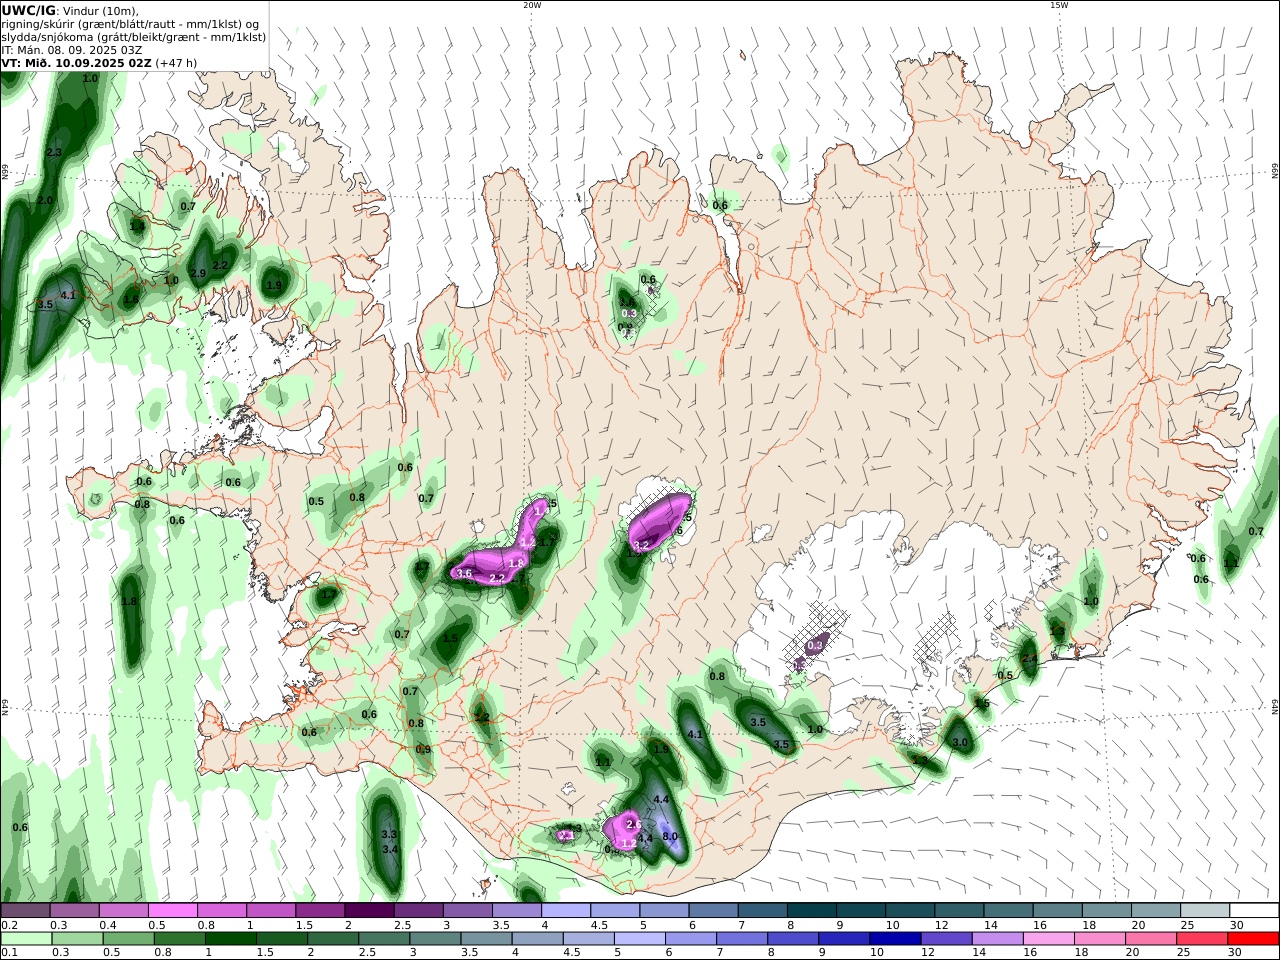Select the 'VT: Mið. 10.09.2025 02Z (+47 h)' line

[x=99, y=63]
